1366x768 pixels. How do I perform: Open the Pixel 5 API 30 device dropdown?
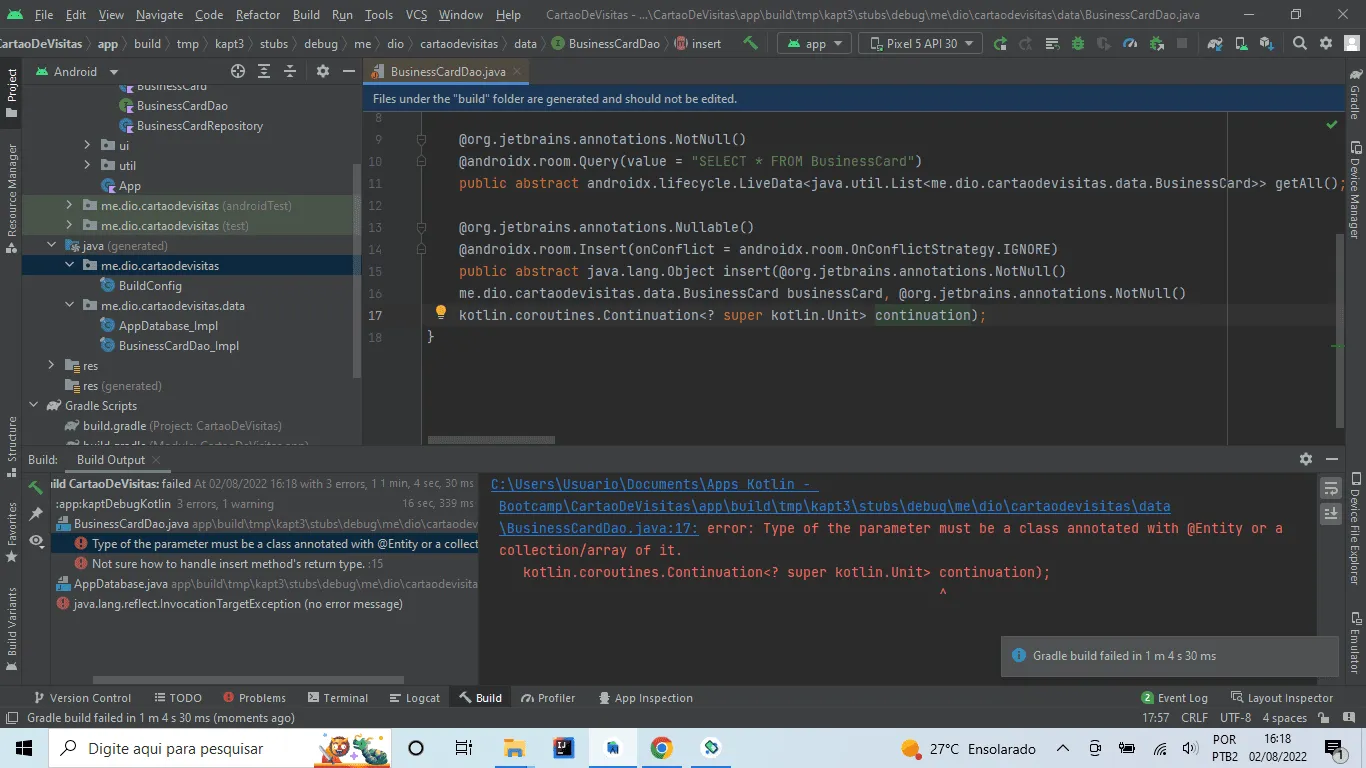click(x=920, y=43)
